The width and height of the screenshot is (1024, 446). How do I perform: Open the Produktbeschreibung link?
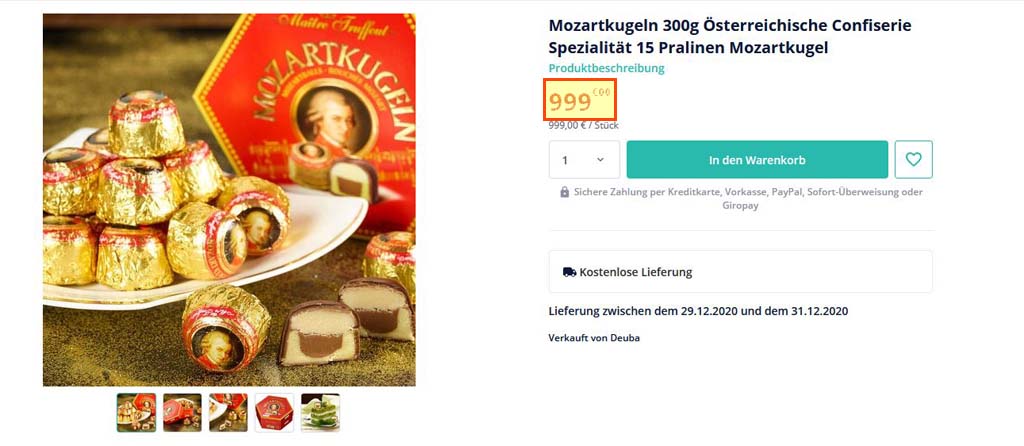click(x=606, y=68)
